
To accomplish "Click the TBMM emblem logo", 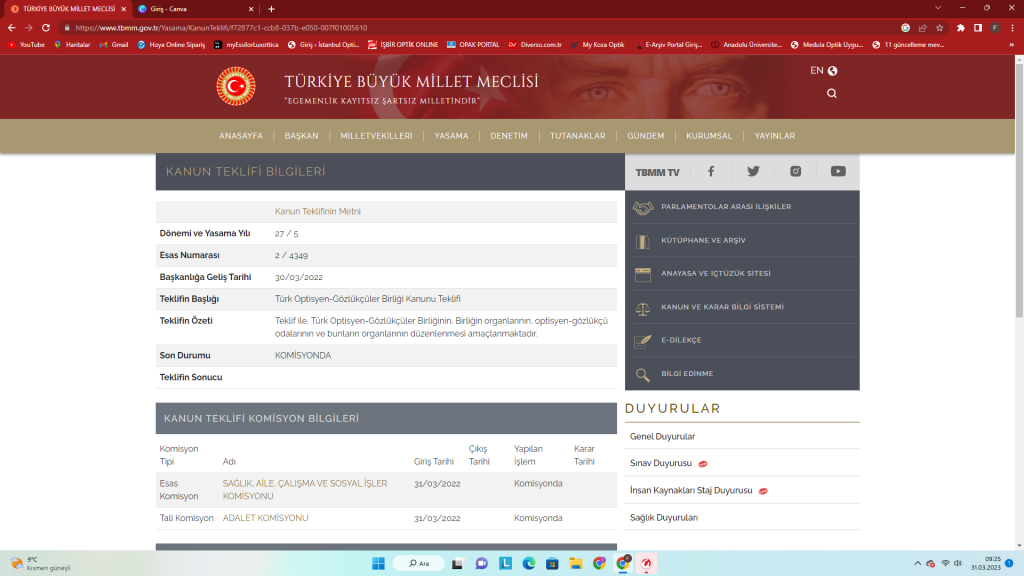I will pyautogui.click(x=236, y=87).
